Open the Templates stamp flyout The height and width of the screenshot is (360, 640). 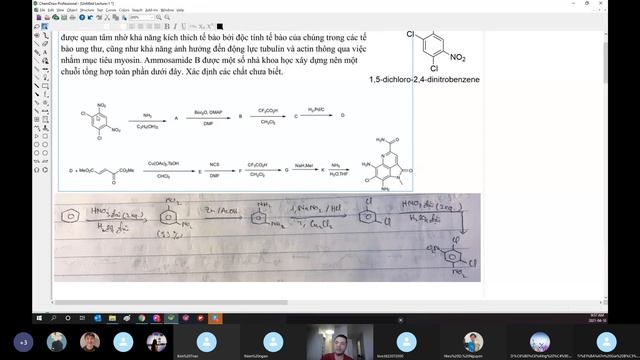(45, 127)
